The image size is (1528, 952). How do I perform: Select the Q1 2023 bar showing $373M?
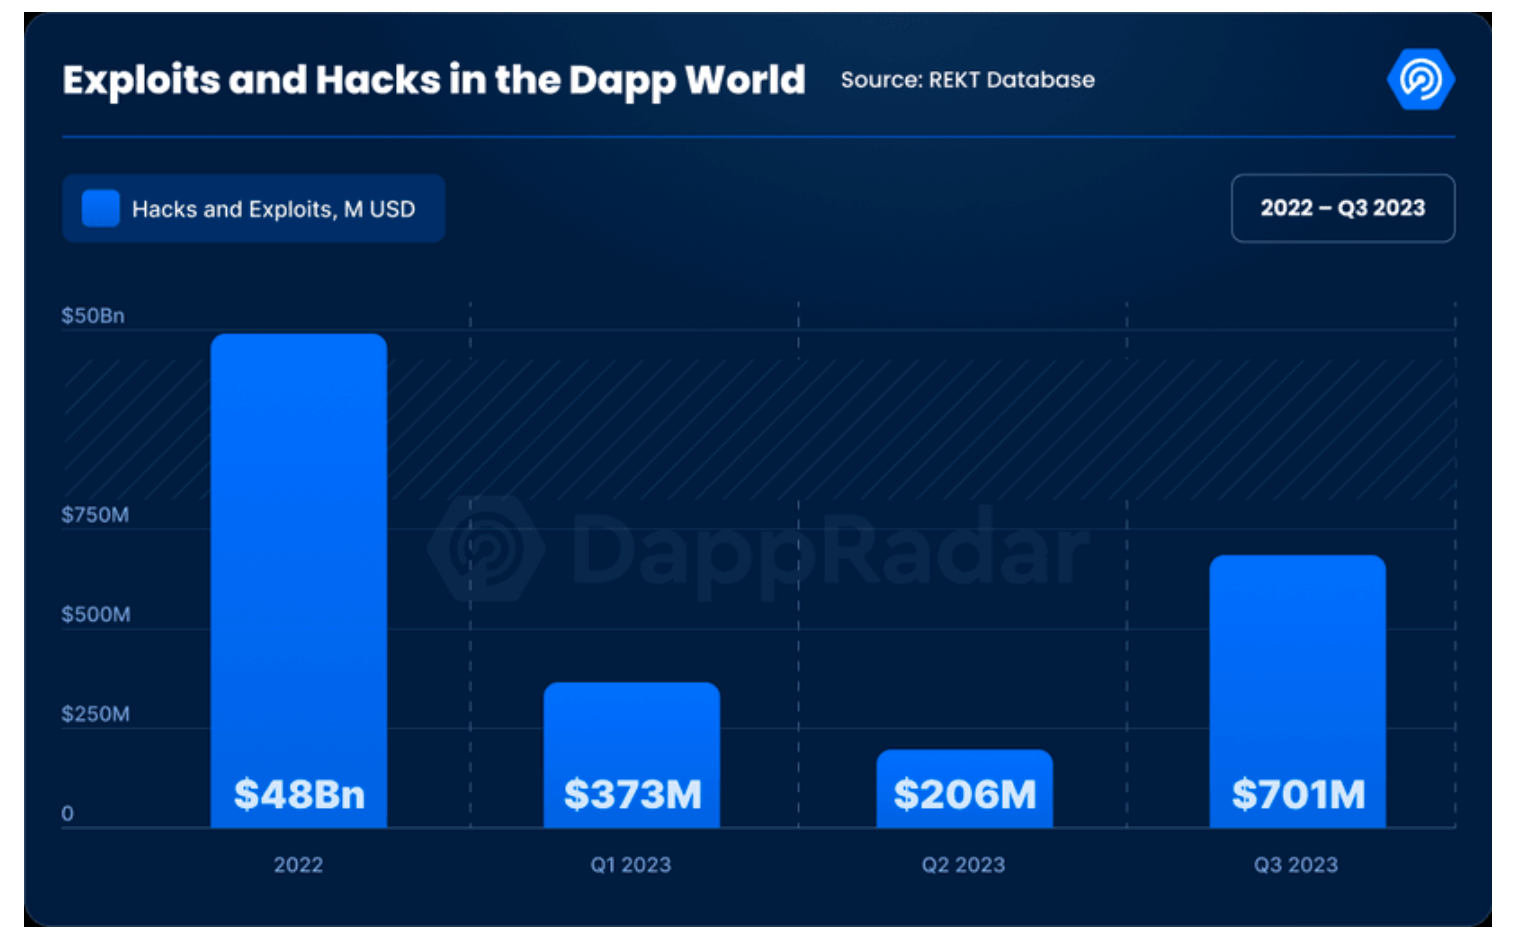[632, 755]
